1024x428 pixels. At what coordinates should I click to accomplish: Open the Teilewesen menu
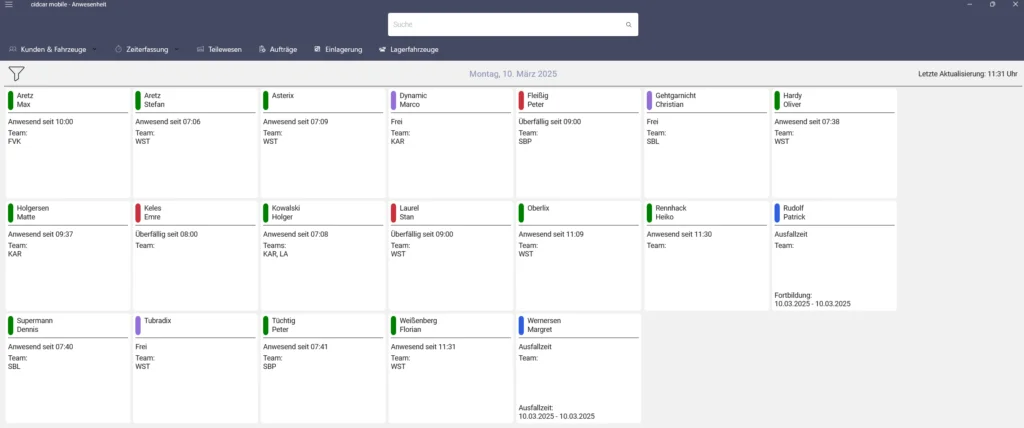(219, 49)
